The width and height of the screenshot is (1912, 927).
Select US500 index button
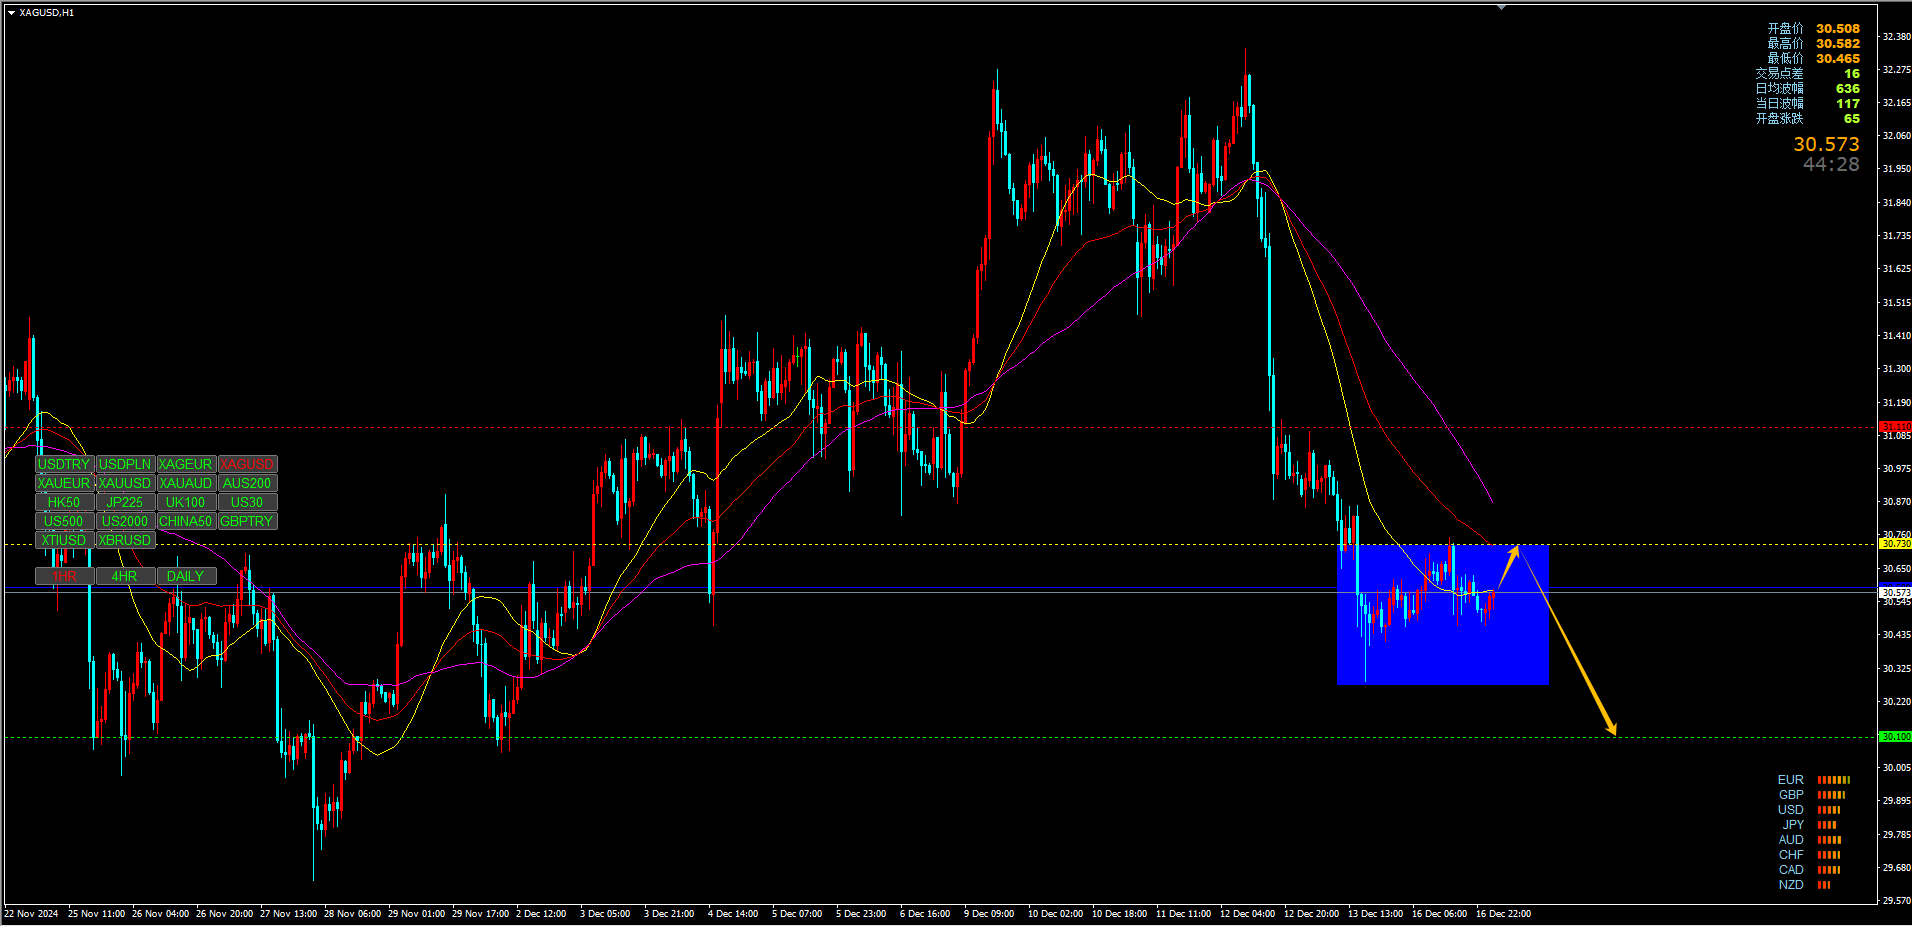click(x=65, y=521)
